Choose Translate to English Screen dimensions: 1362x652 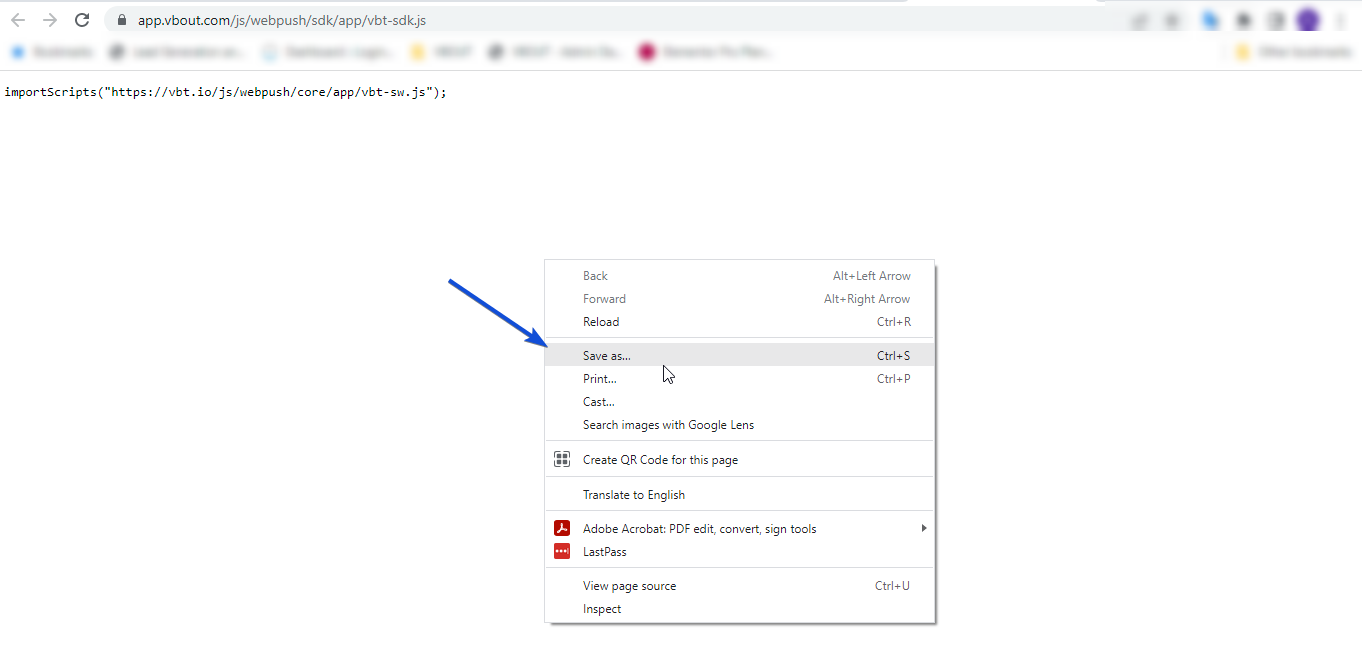(740, 495)
